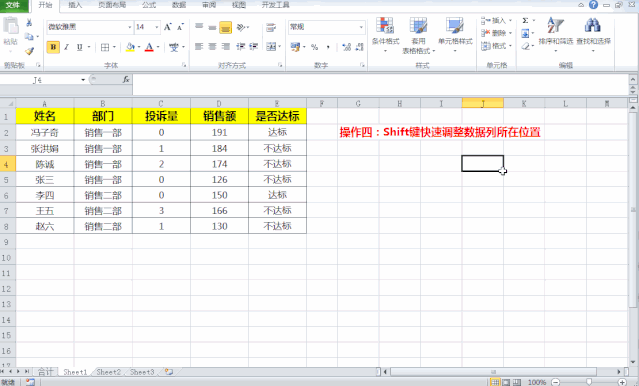
Task: Toggle top vertical alignment
Action: [x=199, y=27]
